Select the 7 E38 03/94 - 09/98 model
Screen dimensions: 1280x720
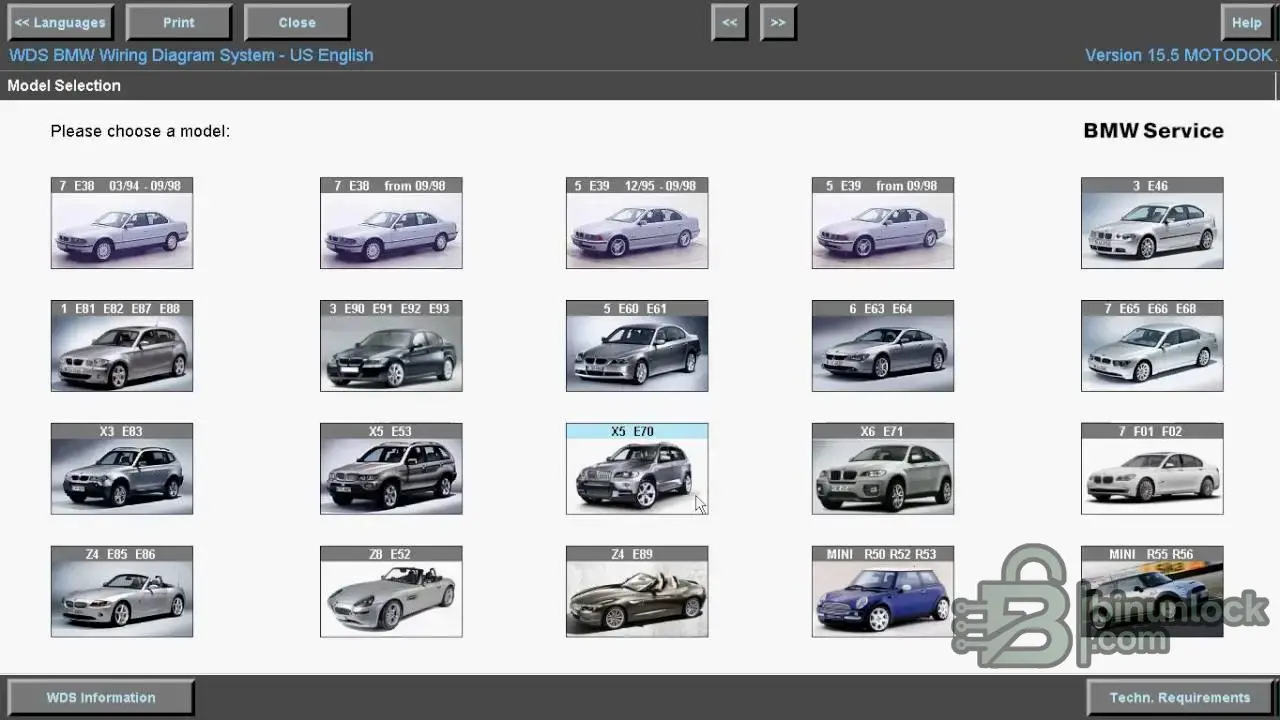(122, 223)
